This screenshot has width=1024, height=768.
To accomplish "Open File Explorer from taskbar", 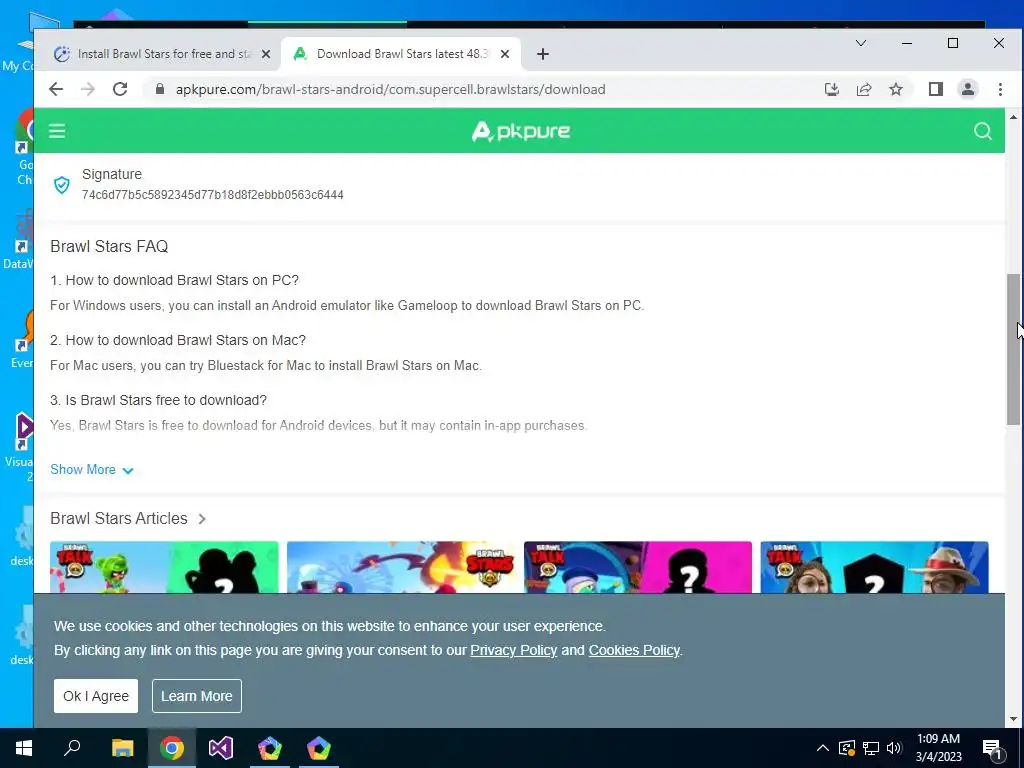I will tap(122, 748).
